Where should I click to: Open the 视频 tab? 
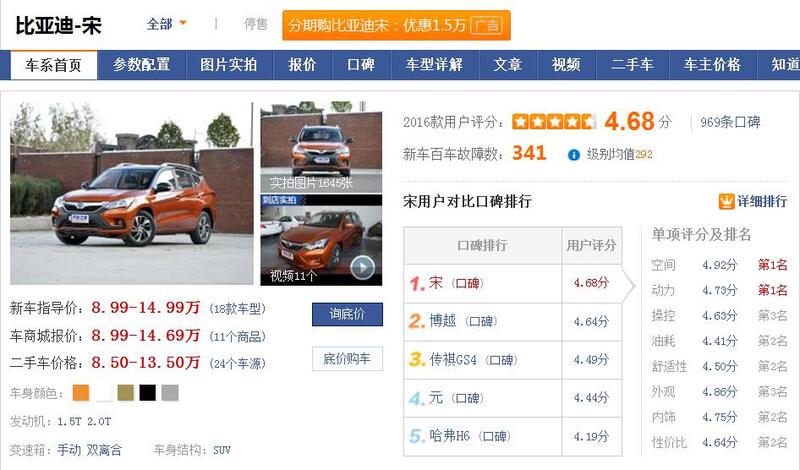point(566,65)
